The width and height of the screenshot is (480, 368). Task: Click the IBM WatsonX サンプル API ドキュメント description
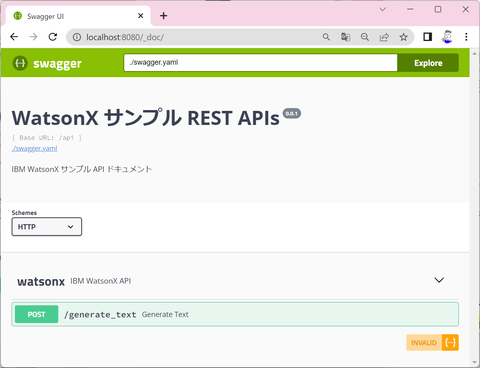82,169
